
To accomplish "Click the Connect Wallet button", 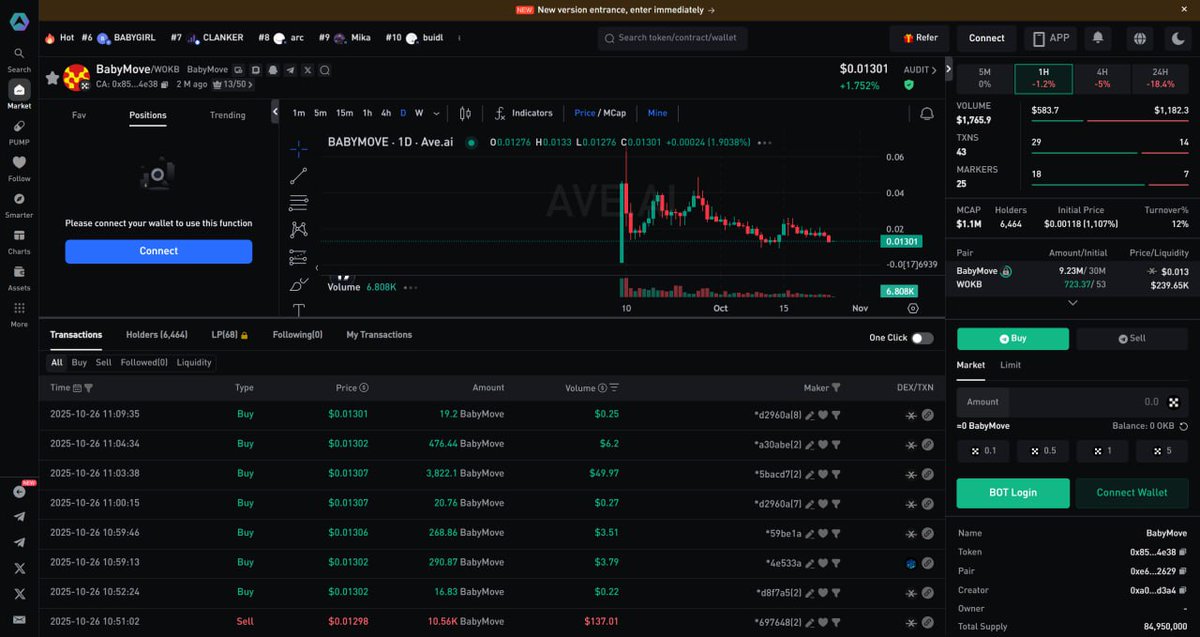I will coord(1132,493).
